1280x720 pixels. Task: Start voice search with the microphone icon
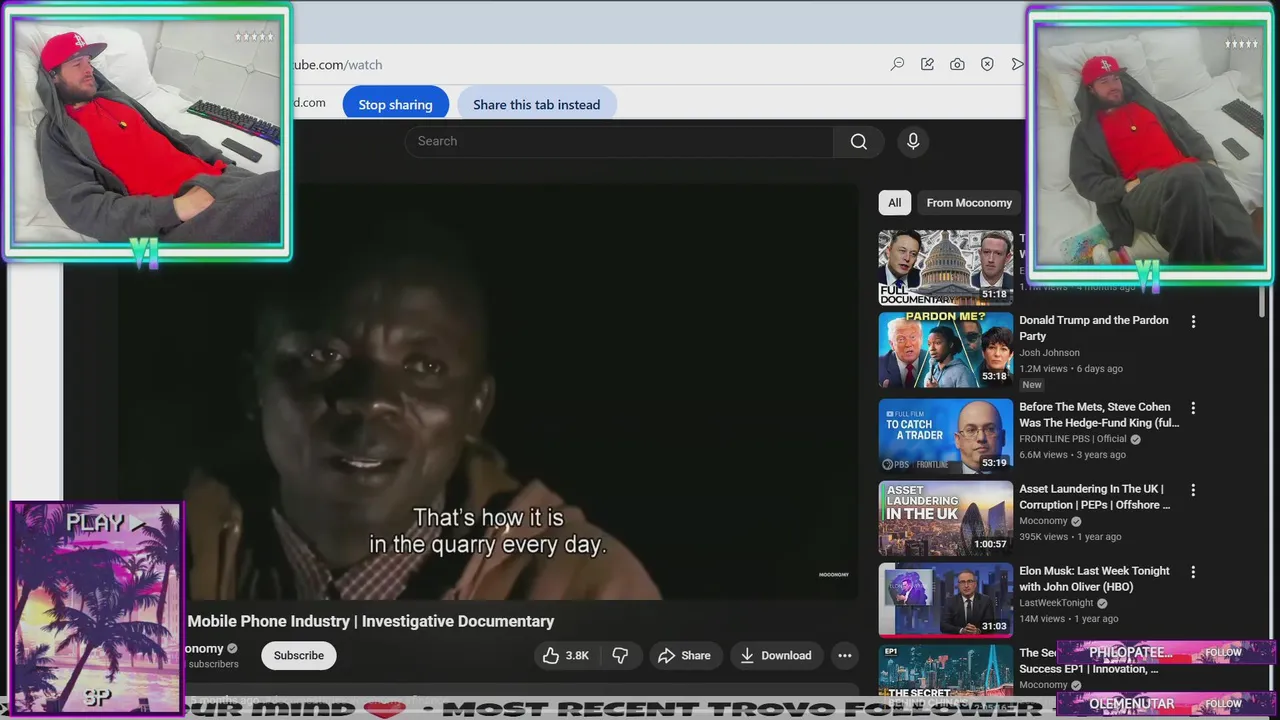(x=913, y=141)
